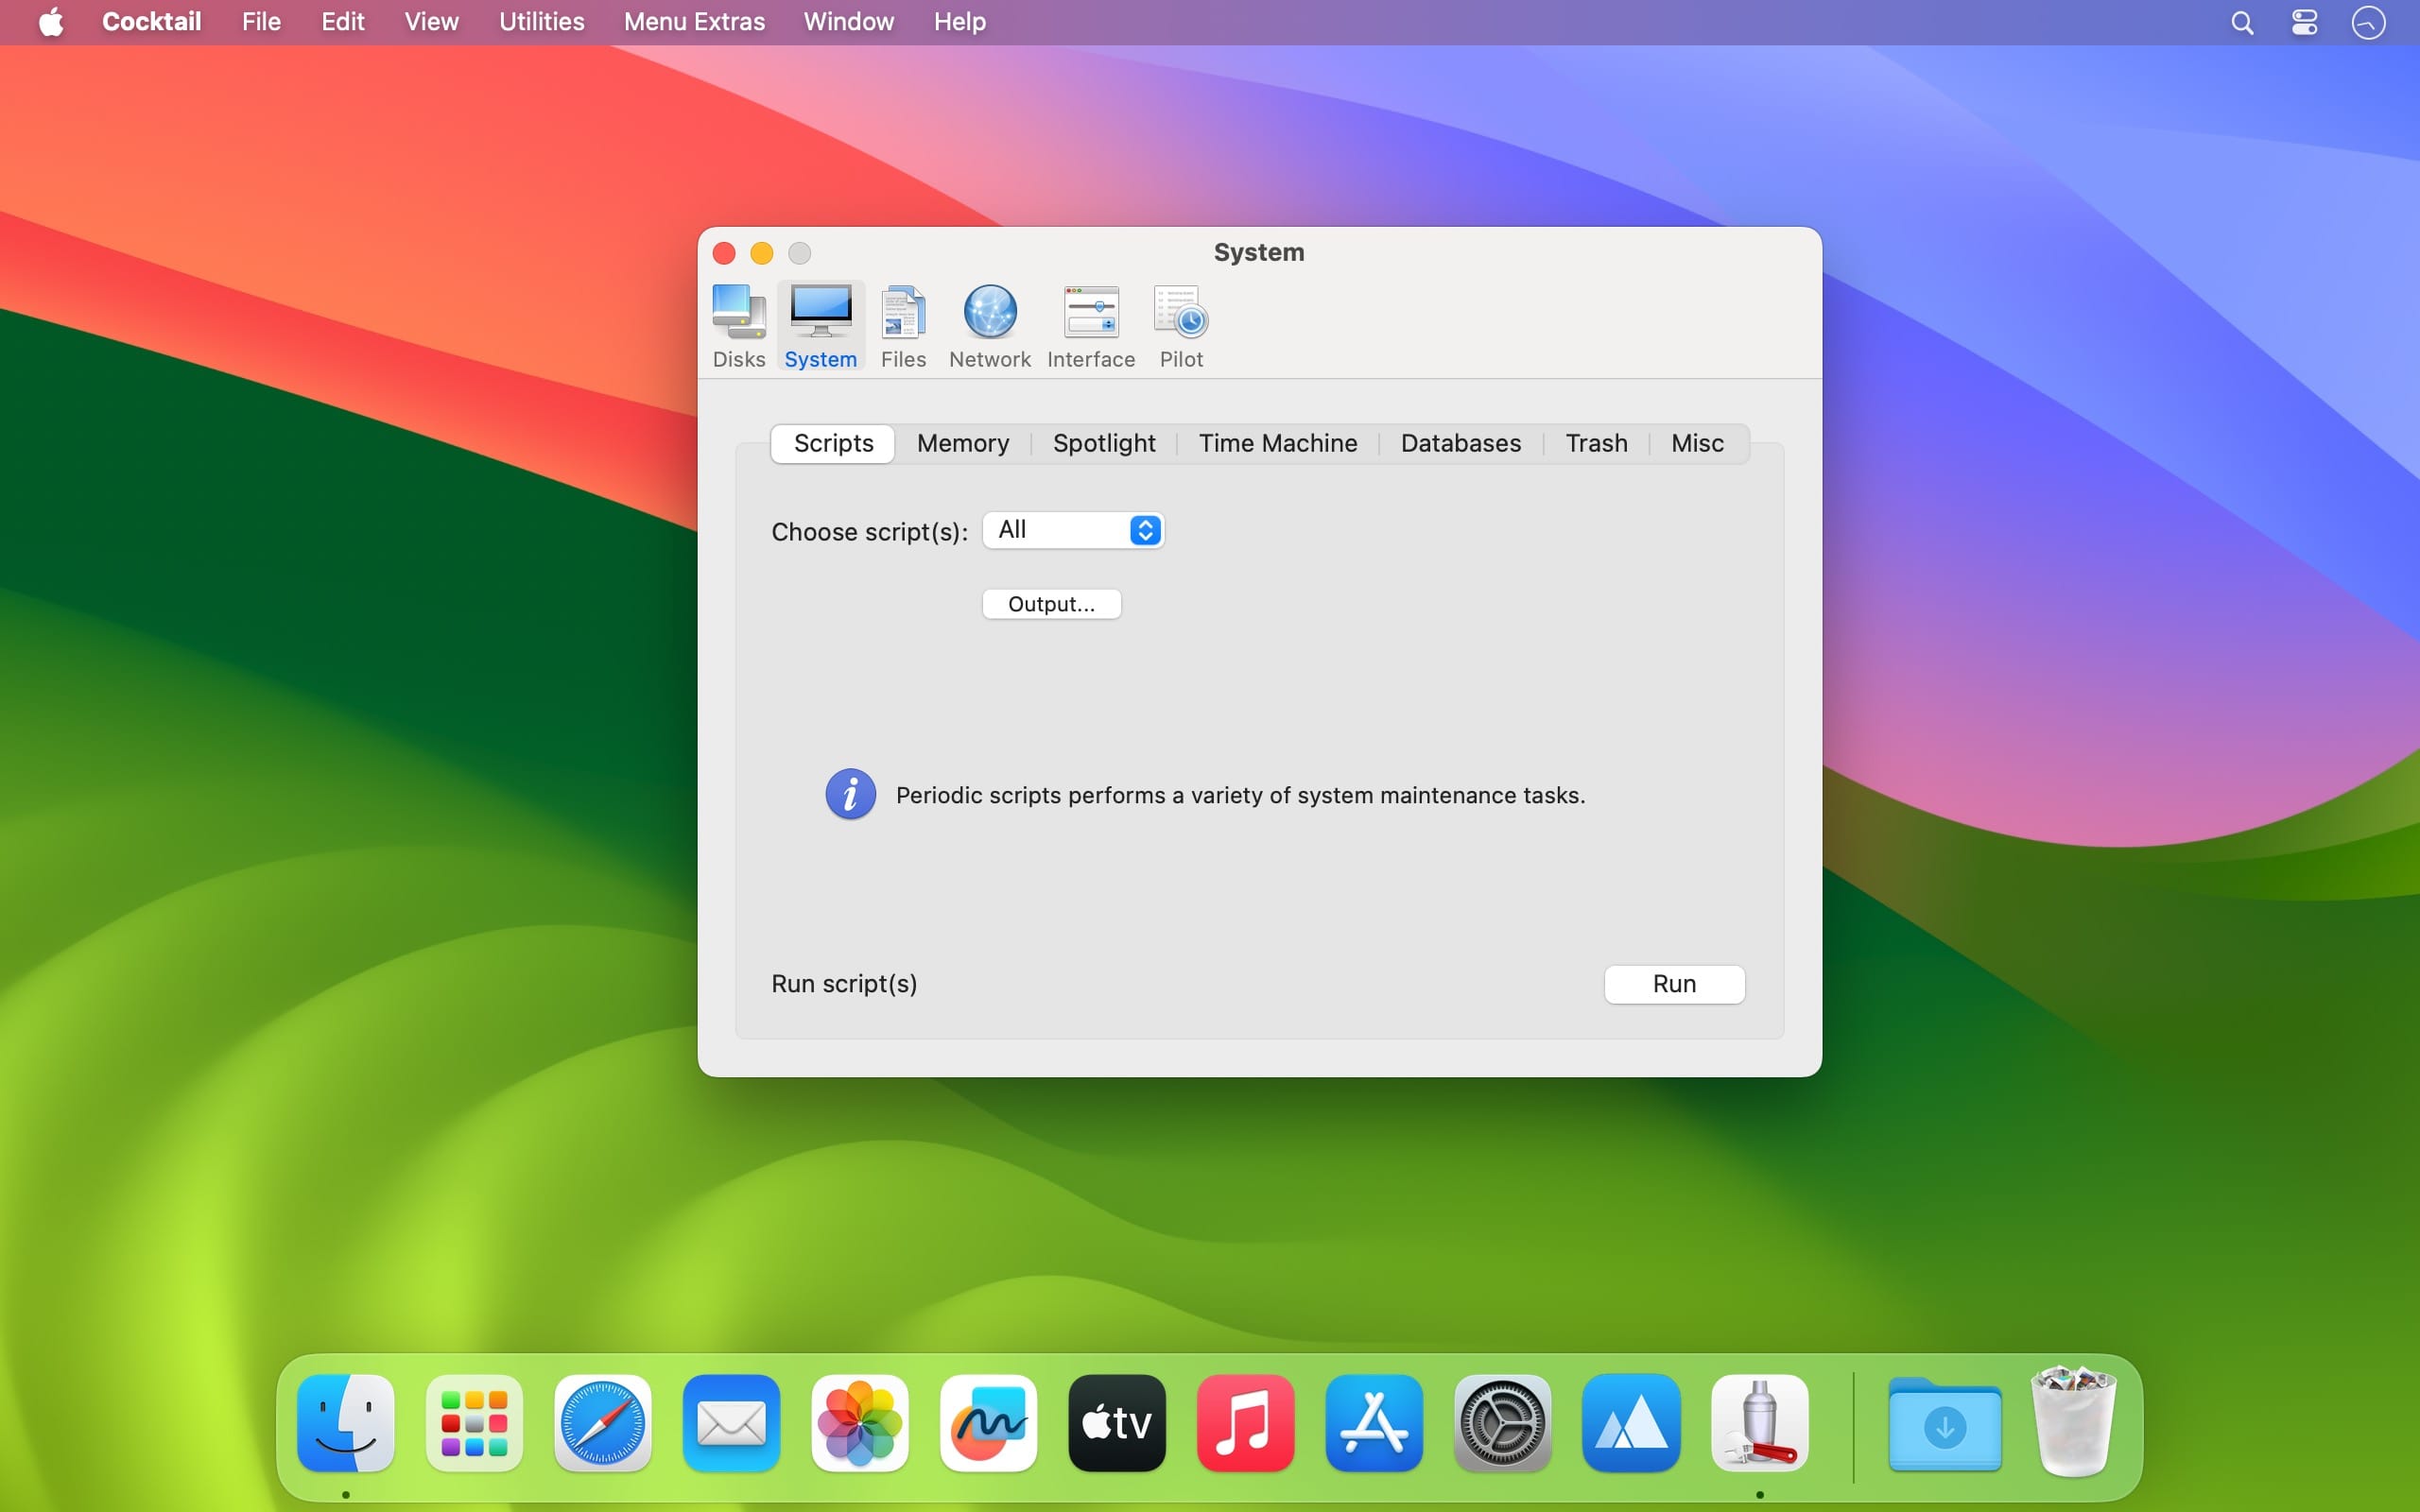Click the blue mountain app icon in Dock
This screenshot has height=1512, width=2420.
[x=1631, y=1423]
